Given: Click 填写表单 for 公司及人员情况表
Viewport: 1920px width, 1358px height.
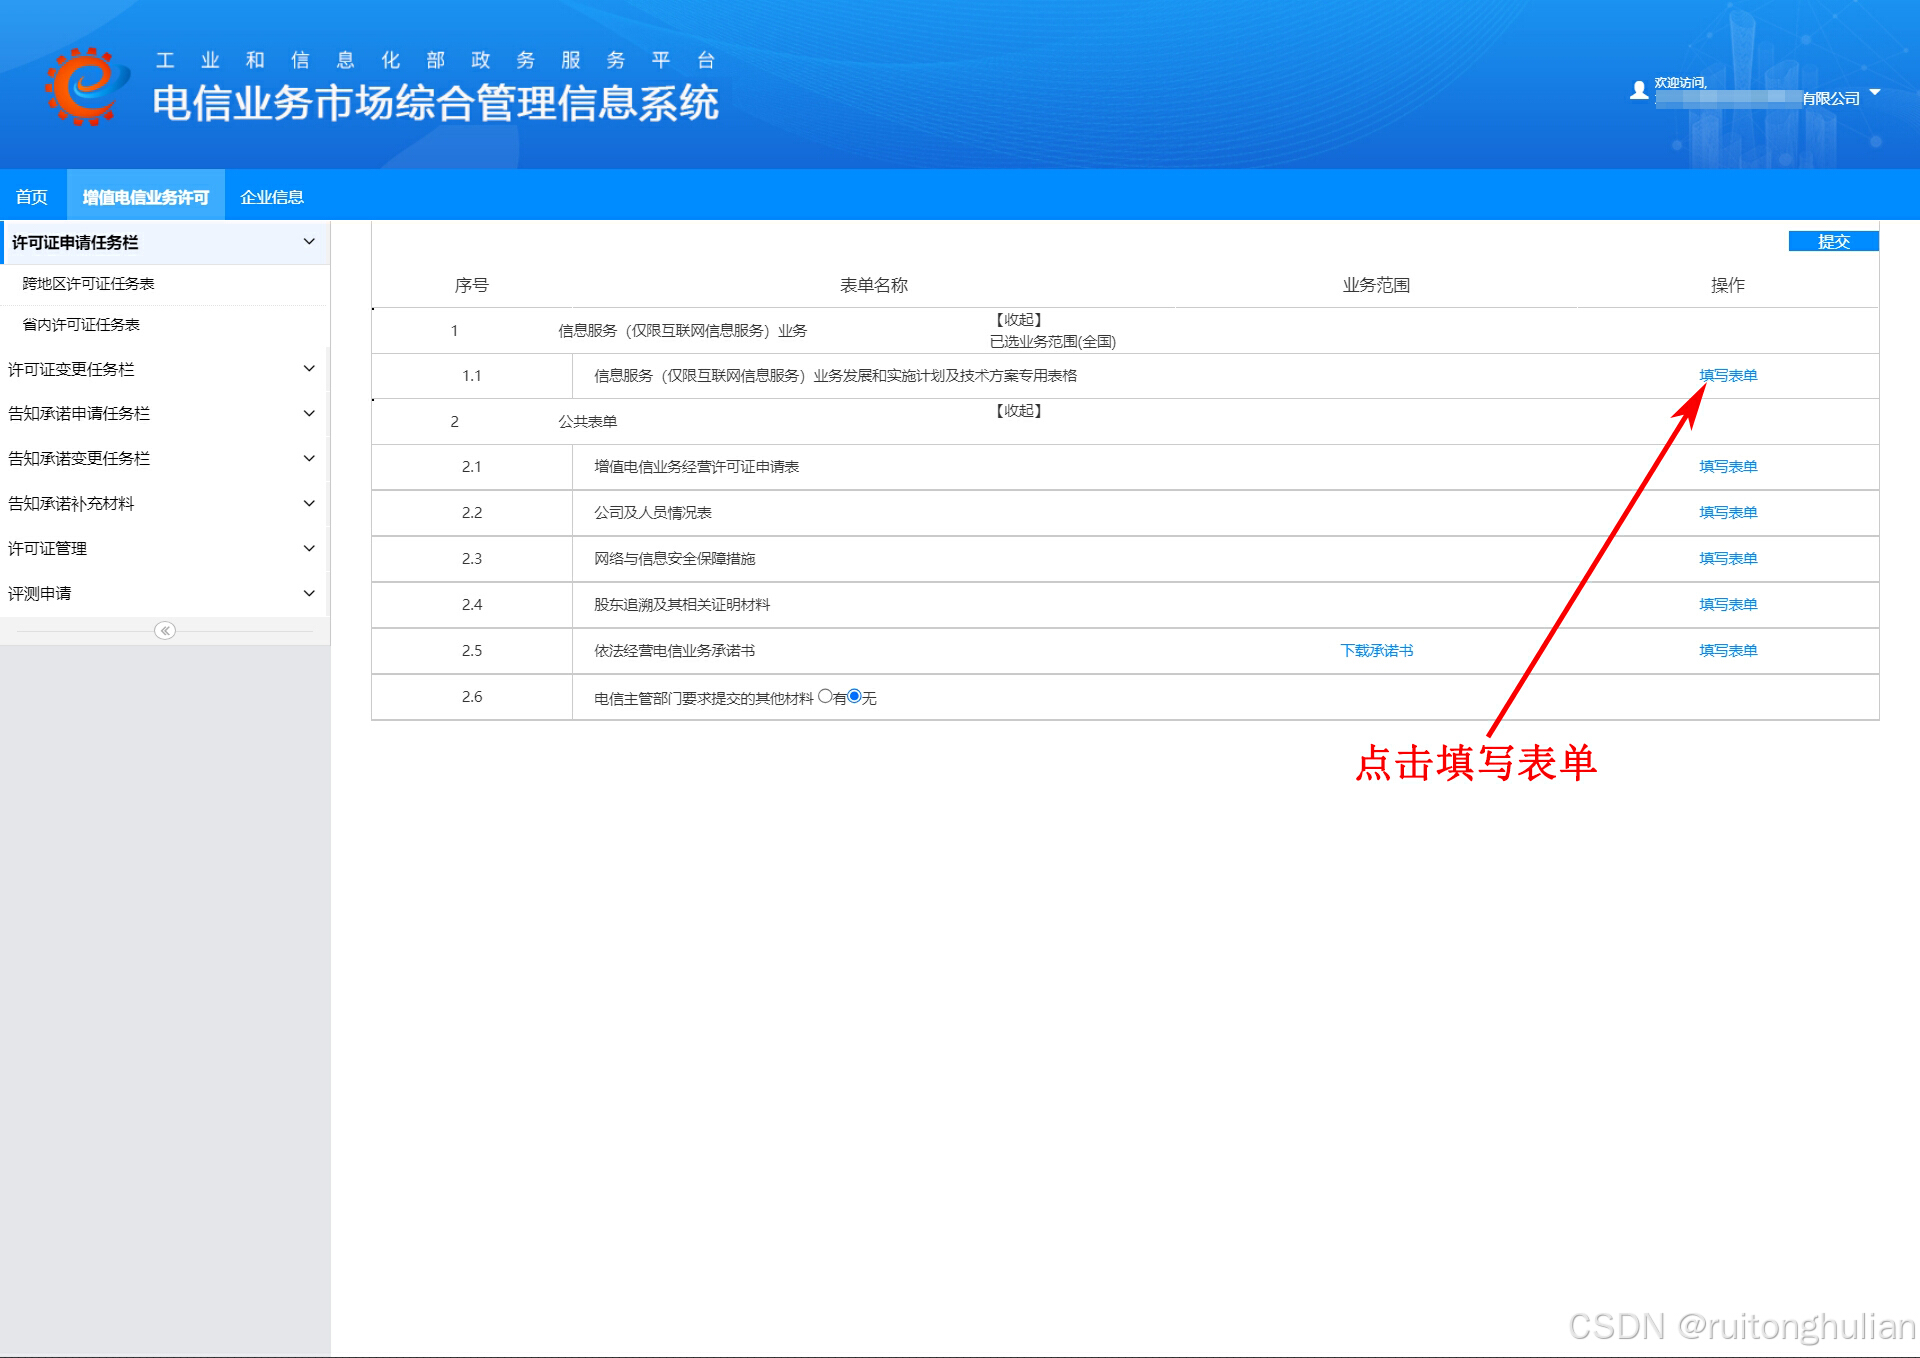Looking at the screenshot, I should tap(1727, 513).
